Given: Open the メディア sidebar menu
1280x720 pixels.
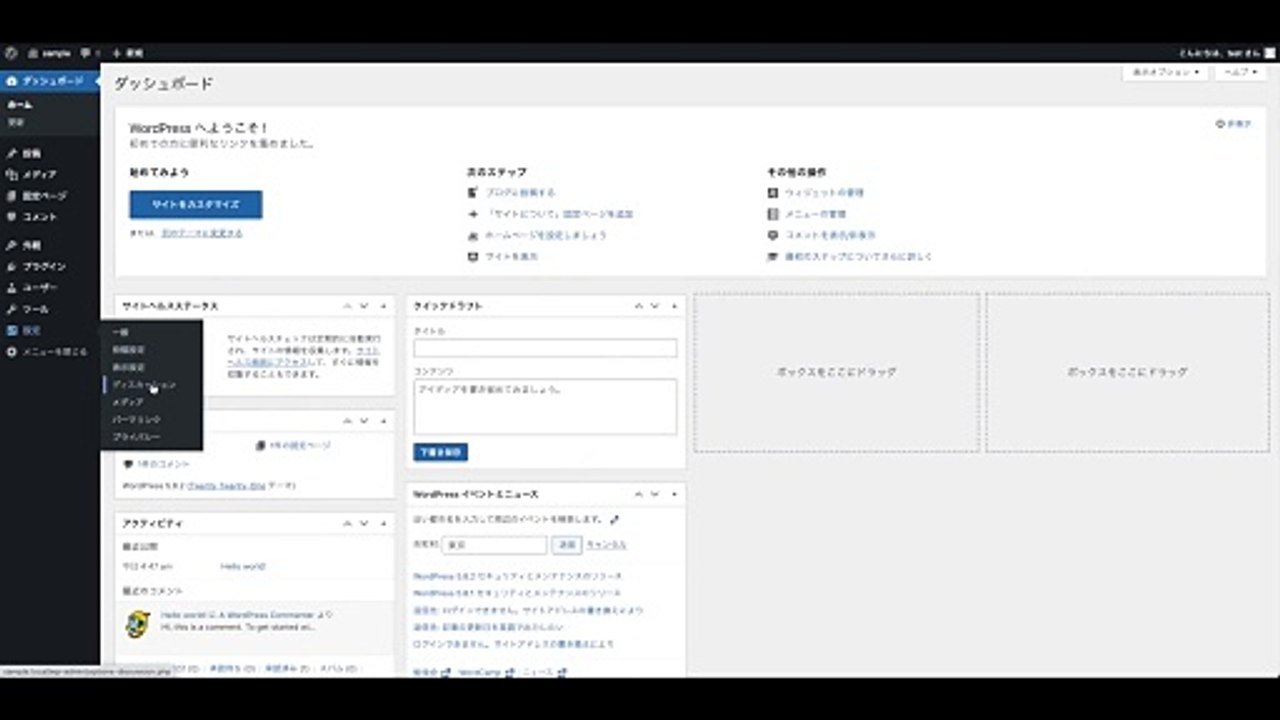Looking at the screenshot, I should (x=50, y=175).
